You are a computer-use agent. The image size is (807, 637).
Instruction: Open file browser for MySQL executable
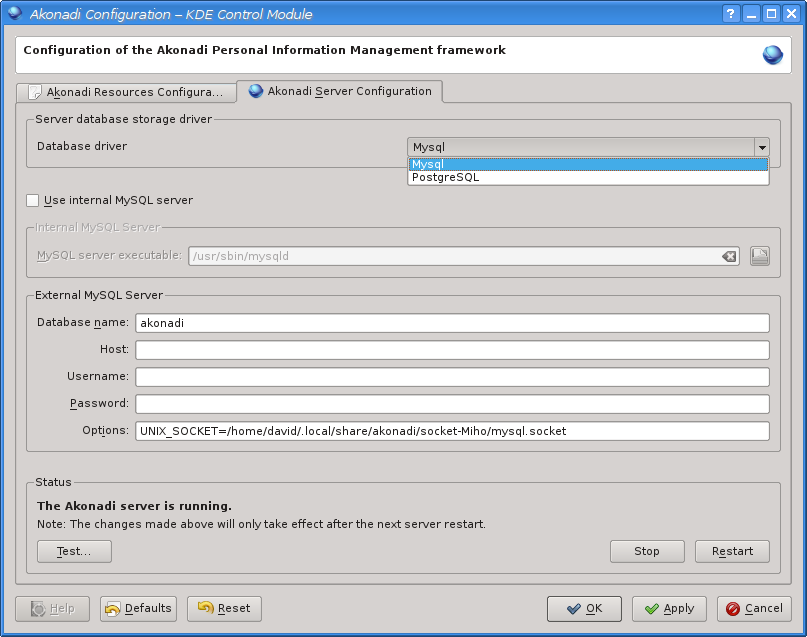(x=760, y=256)
